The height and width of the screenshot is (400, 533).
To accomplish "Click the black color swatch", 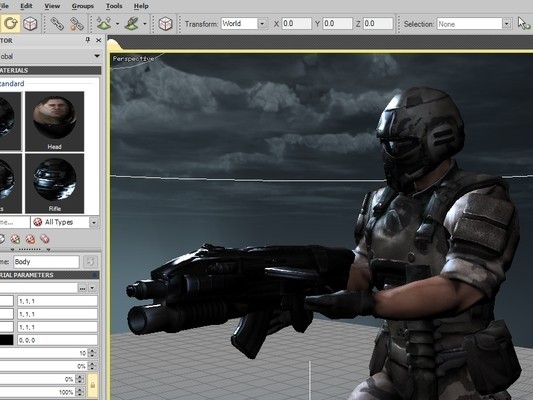I will pyautogui.click(x=6, y=340).
